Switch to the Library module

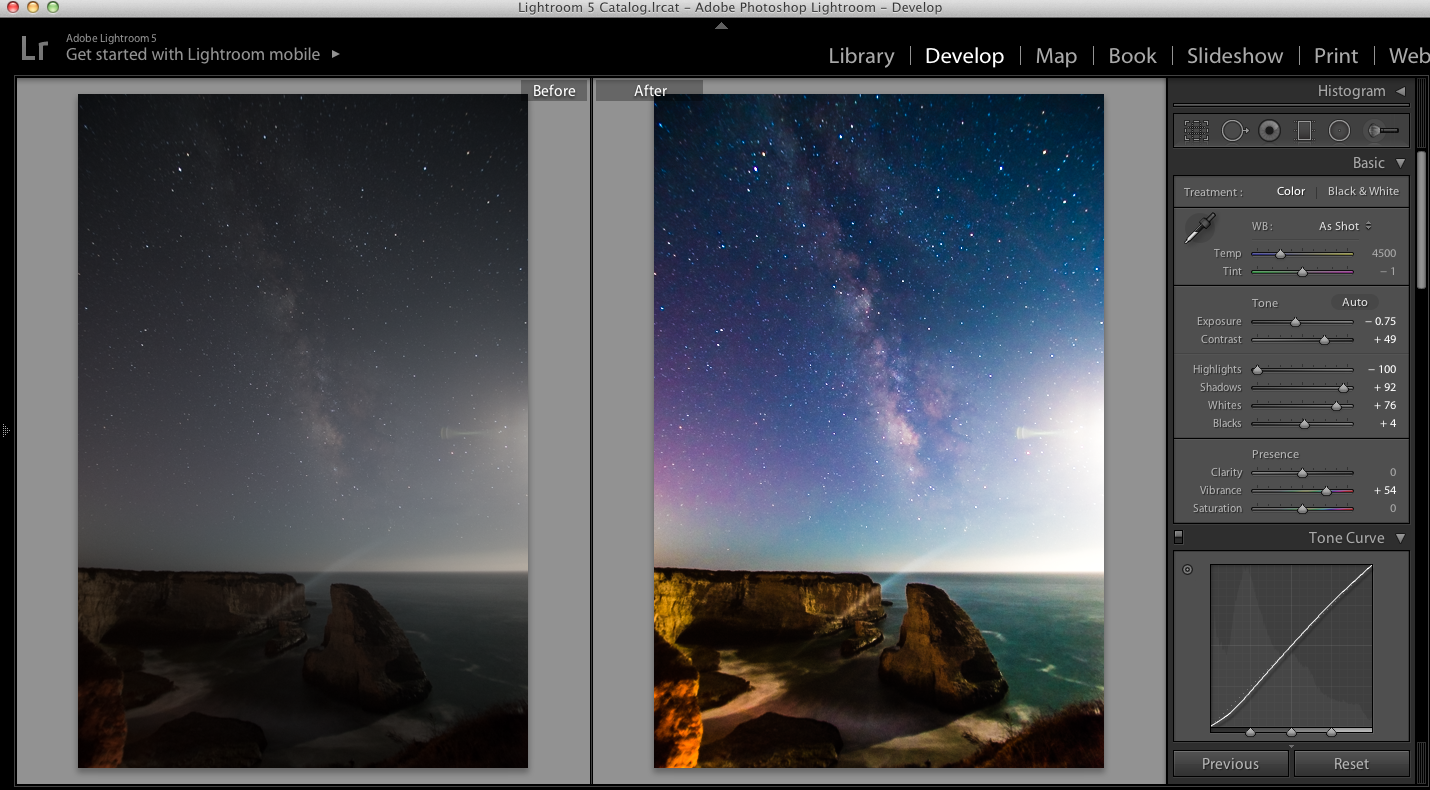[x=861, y=56]
